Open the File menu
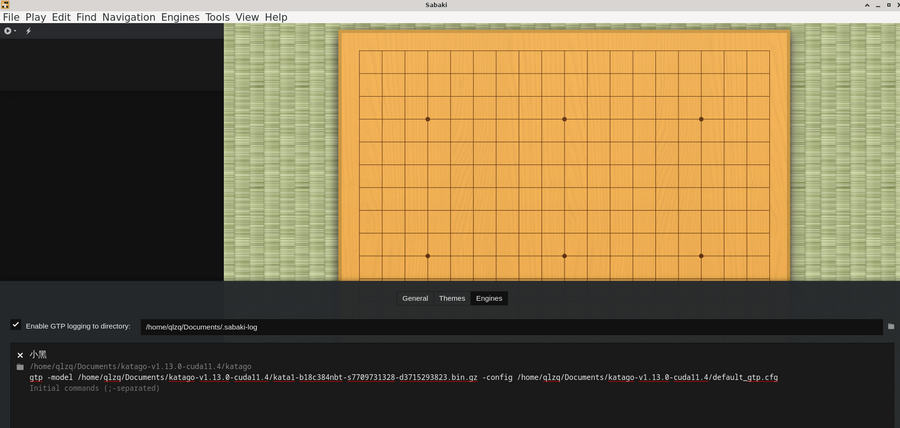Viewport: 900px width, 428px height. tap(11, 17)
